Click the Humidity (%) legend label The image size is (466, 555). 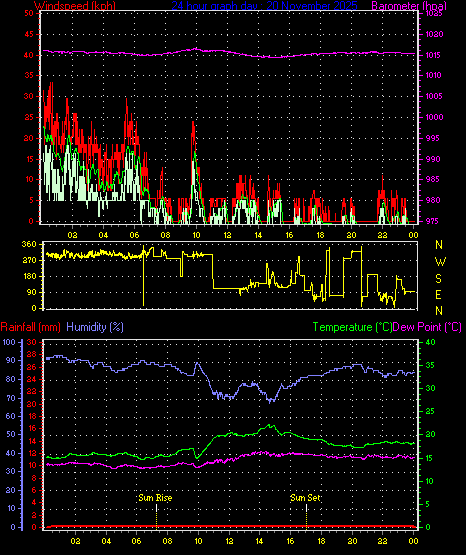point(95,327)
